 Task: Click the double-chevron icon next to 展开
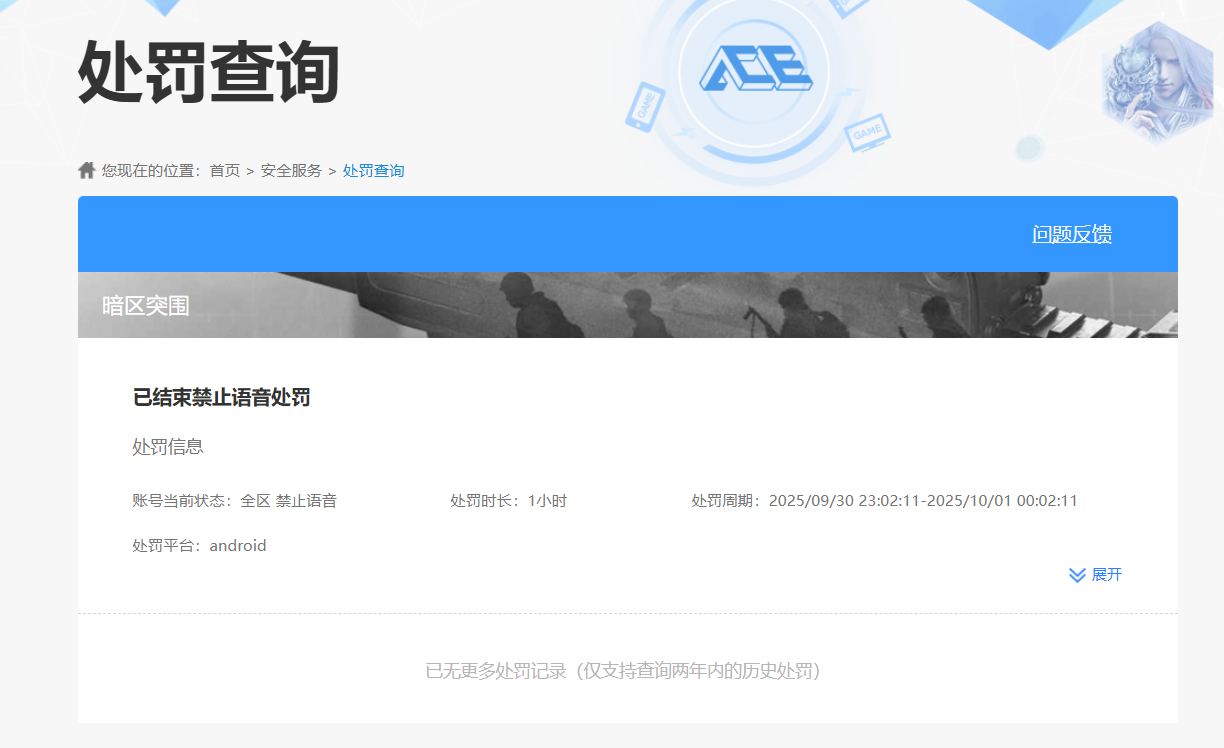coord(1075,574)
